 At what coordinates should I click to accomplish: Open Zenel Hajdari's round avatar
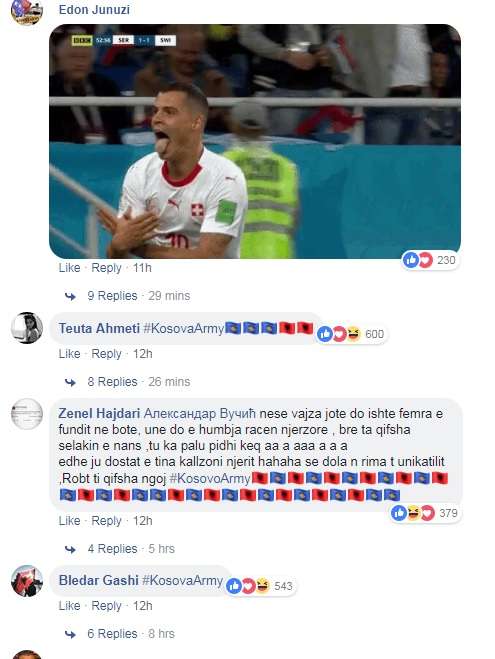(x=26, y=414)
